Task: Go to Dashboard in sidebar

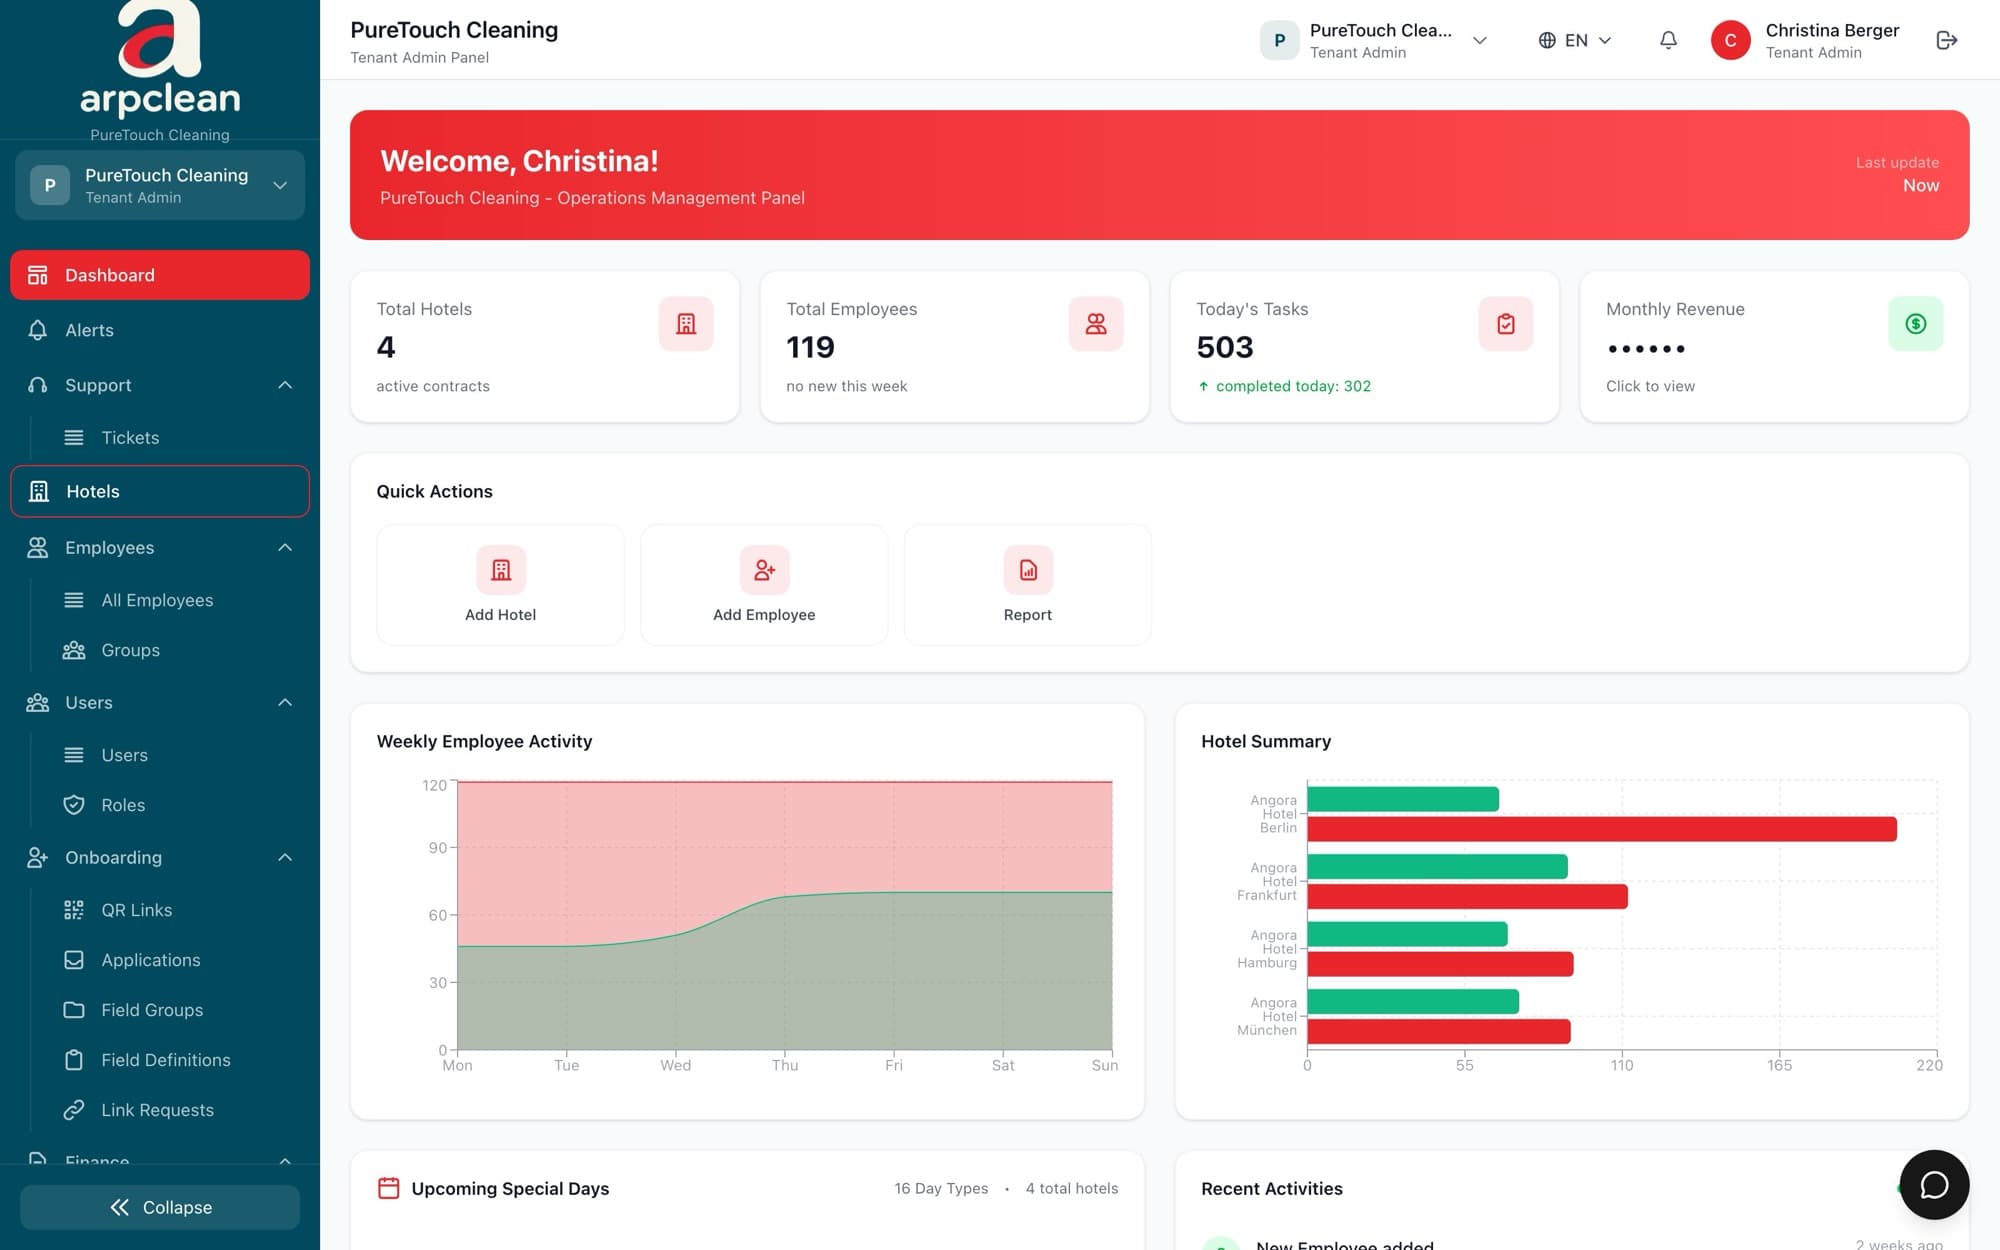Action: pos(160,275)
